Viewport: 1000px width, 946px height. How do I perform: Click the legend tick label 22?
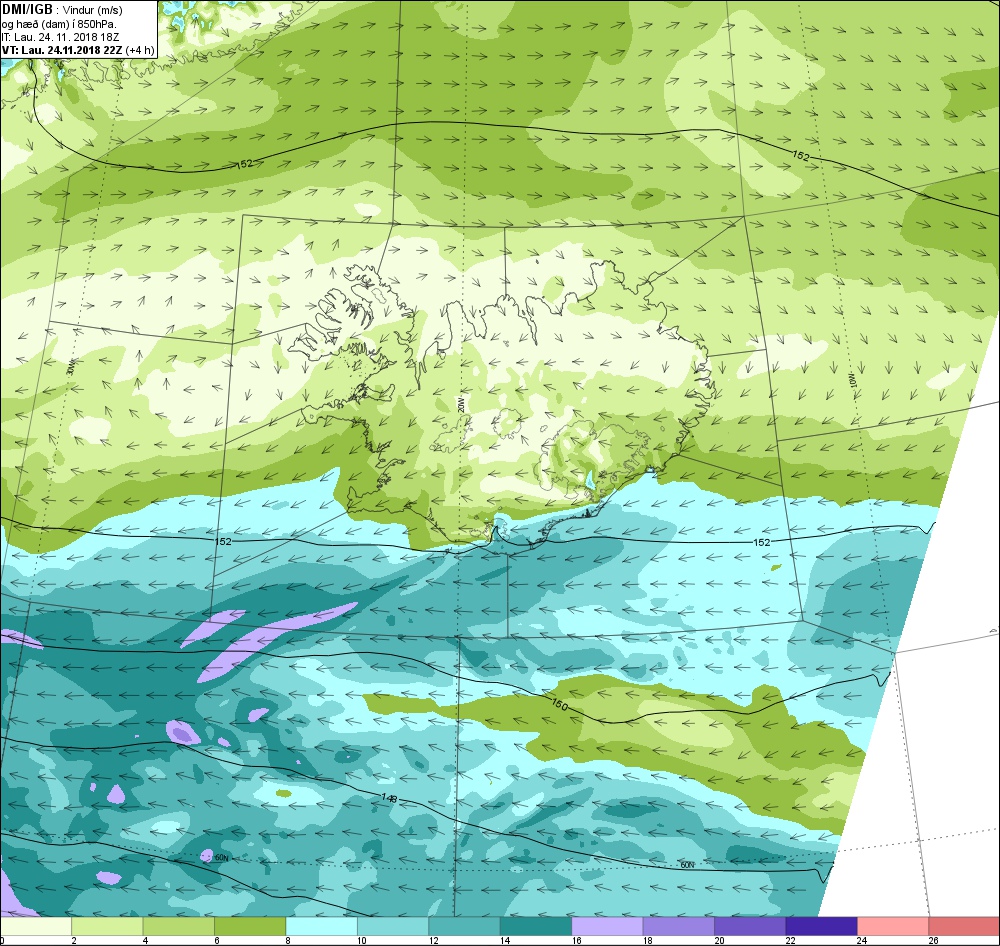tap(790, 940)
